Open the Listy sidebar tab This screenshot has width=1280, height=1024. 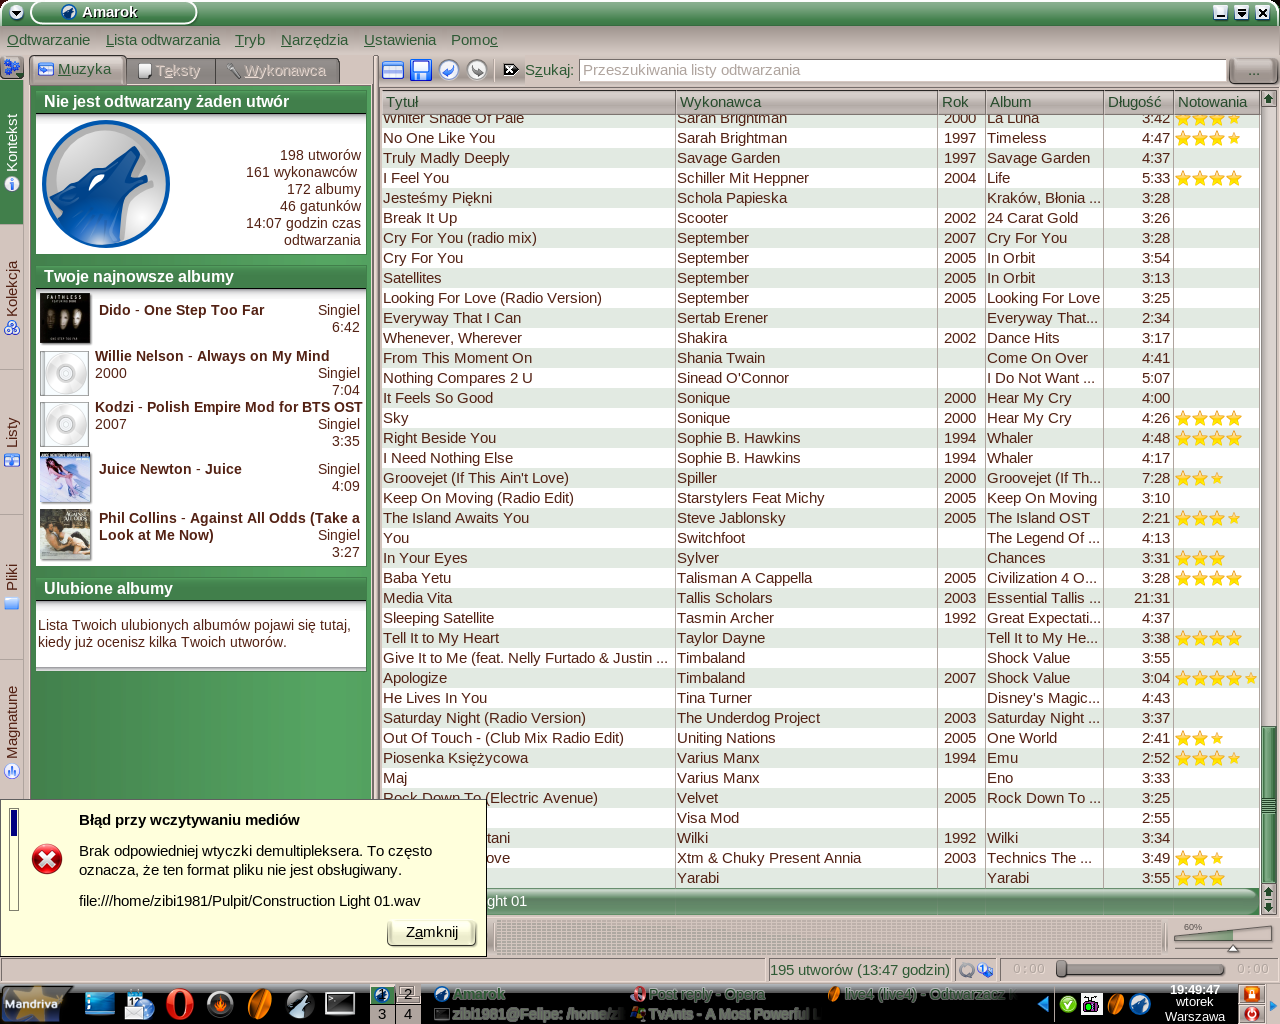11,442
